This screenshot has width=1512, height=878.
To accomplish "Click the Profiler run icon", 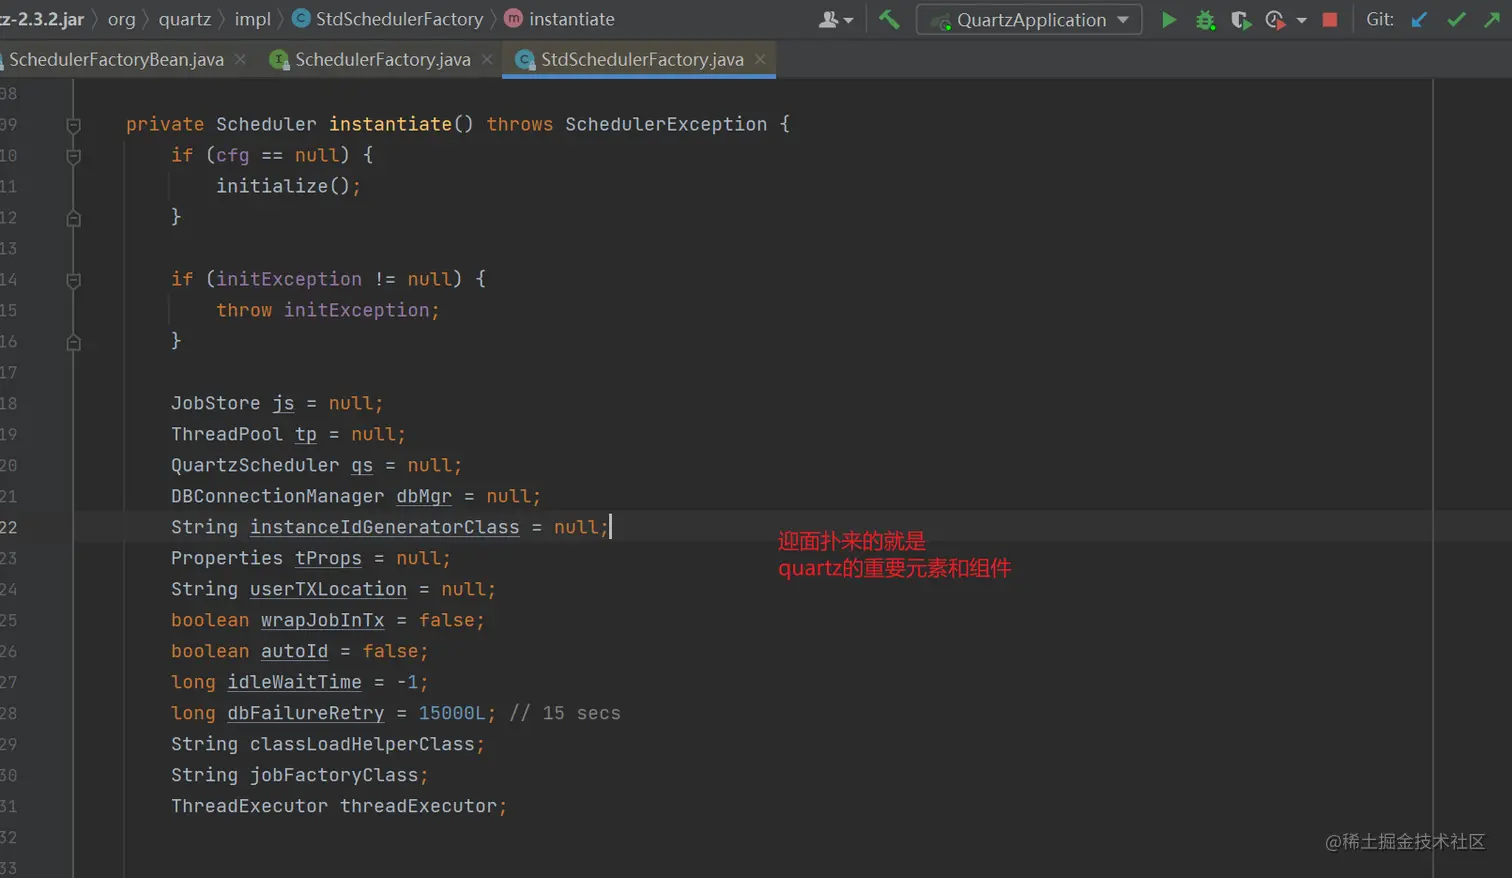I will coord(1274,19).
